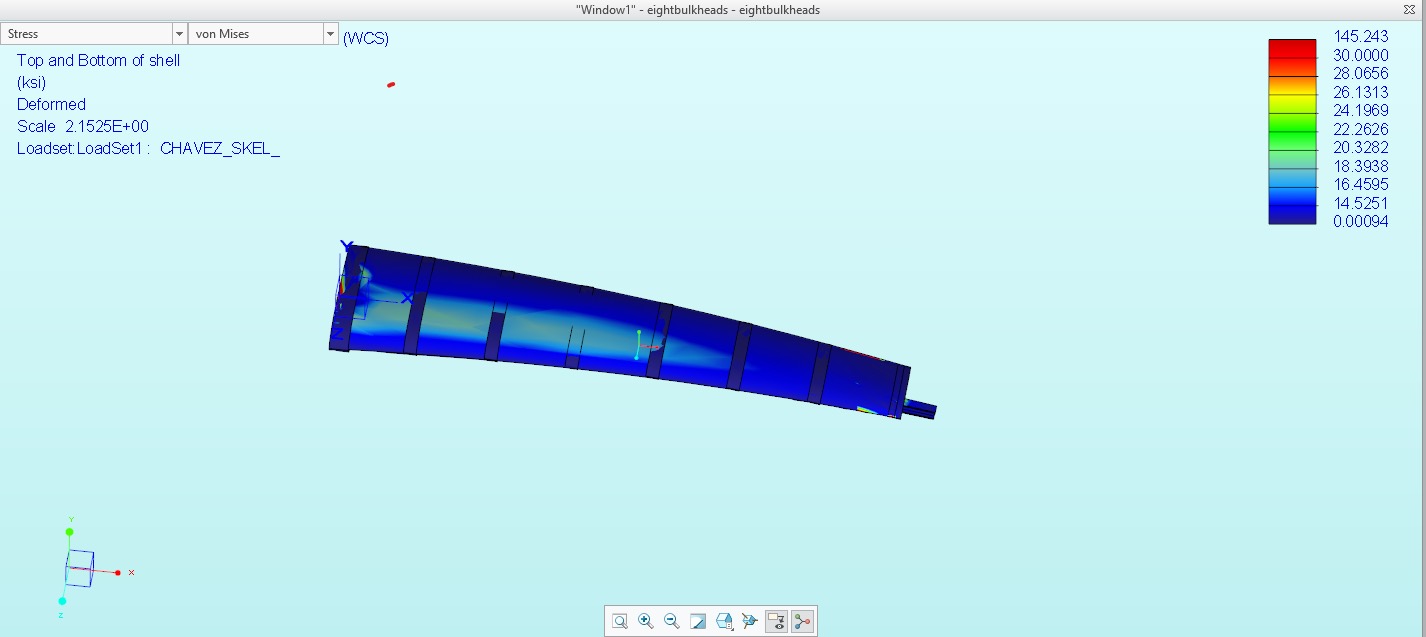This screenshot has width=1426, height=637.
Task: Click the dark blue legend color band
Action: pyautogui.click(x=1292, y=214)
